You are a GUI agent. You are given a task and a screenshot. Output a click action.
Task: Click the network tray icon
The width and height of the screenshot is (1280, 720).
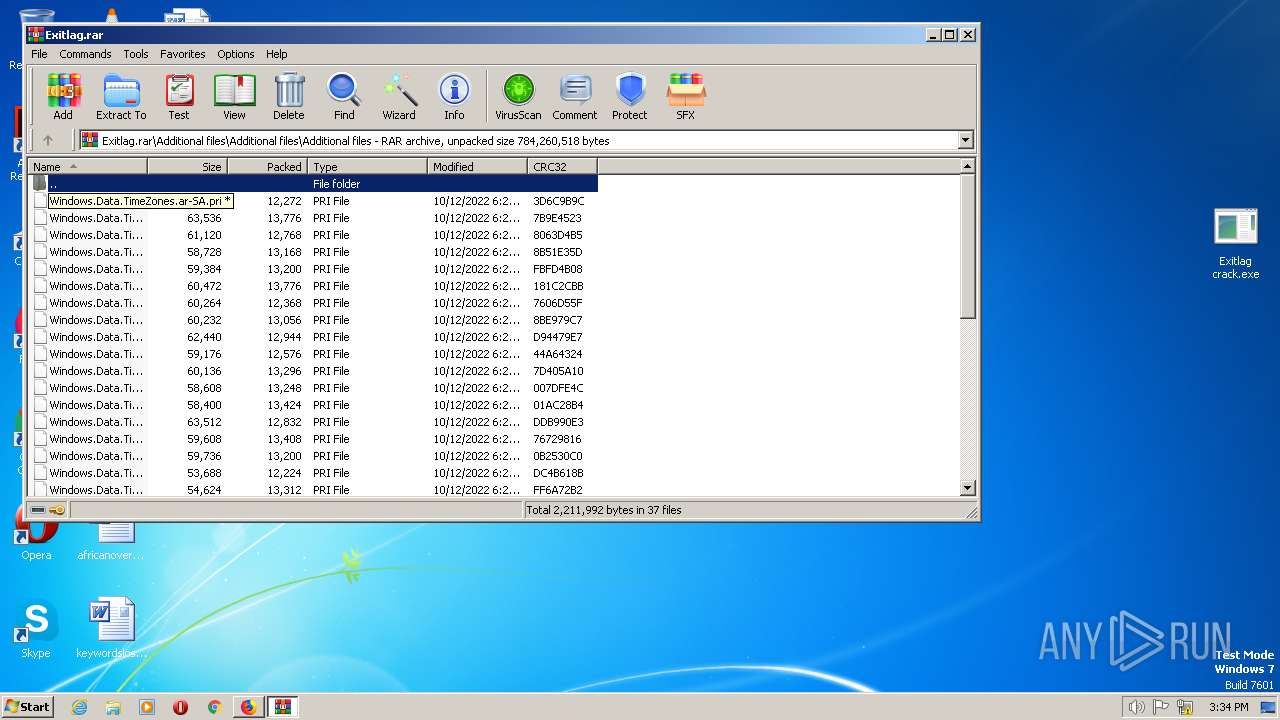click(x=1185, y=707)
